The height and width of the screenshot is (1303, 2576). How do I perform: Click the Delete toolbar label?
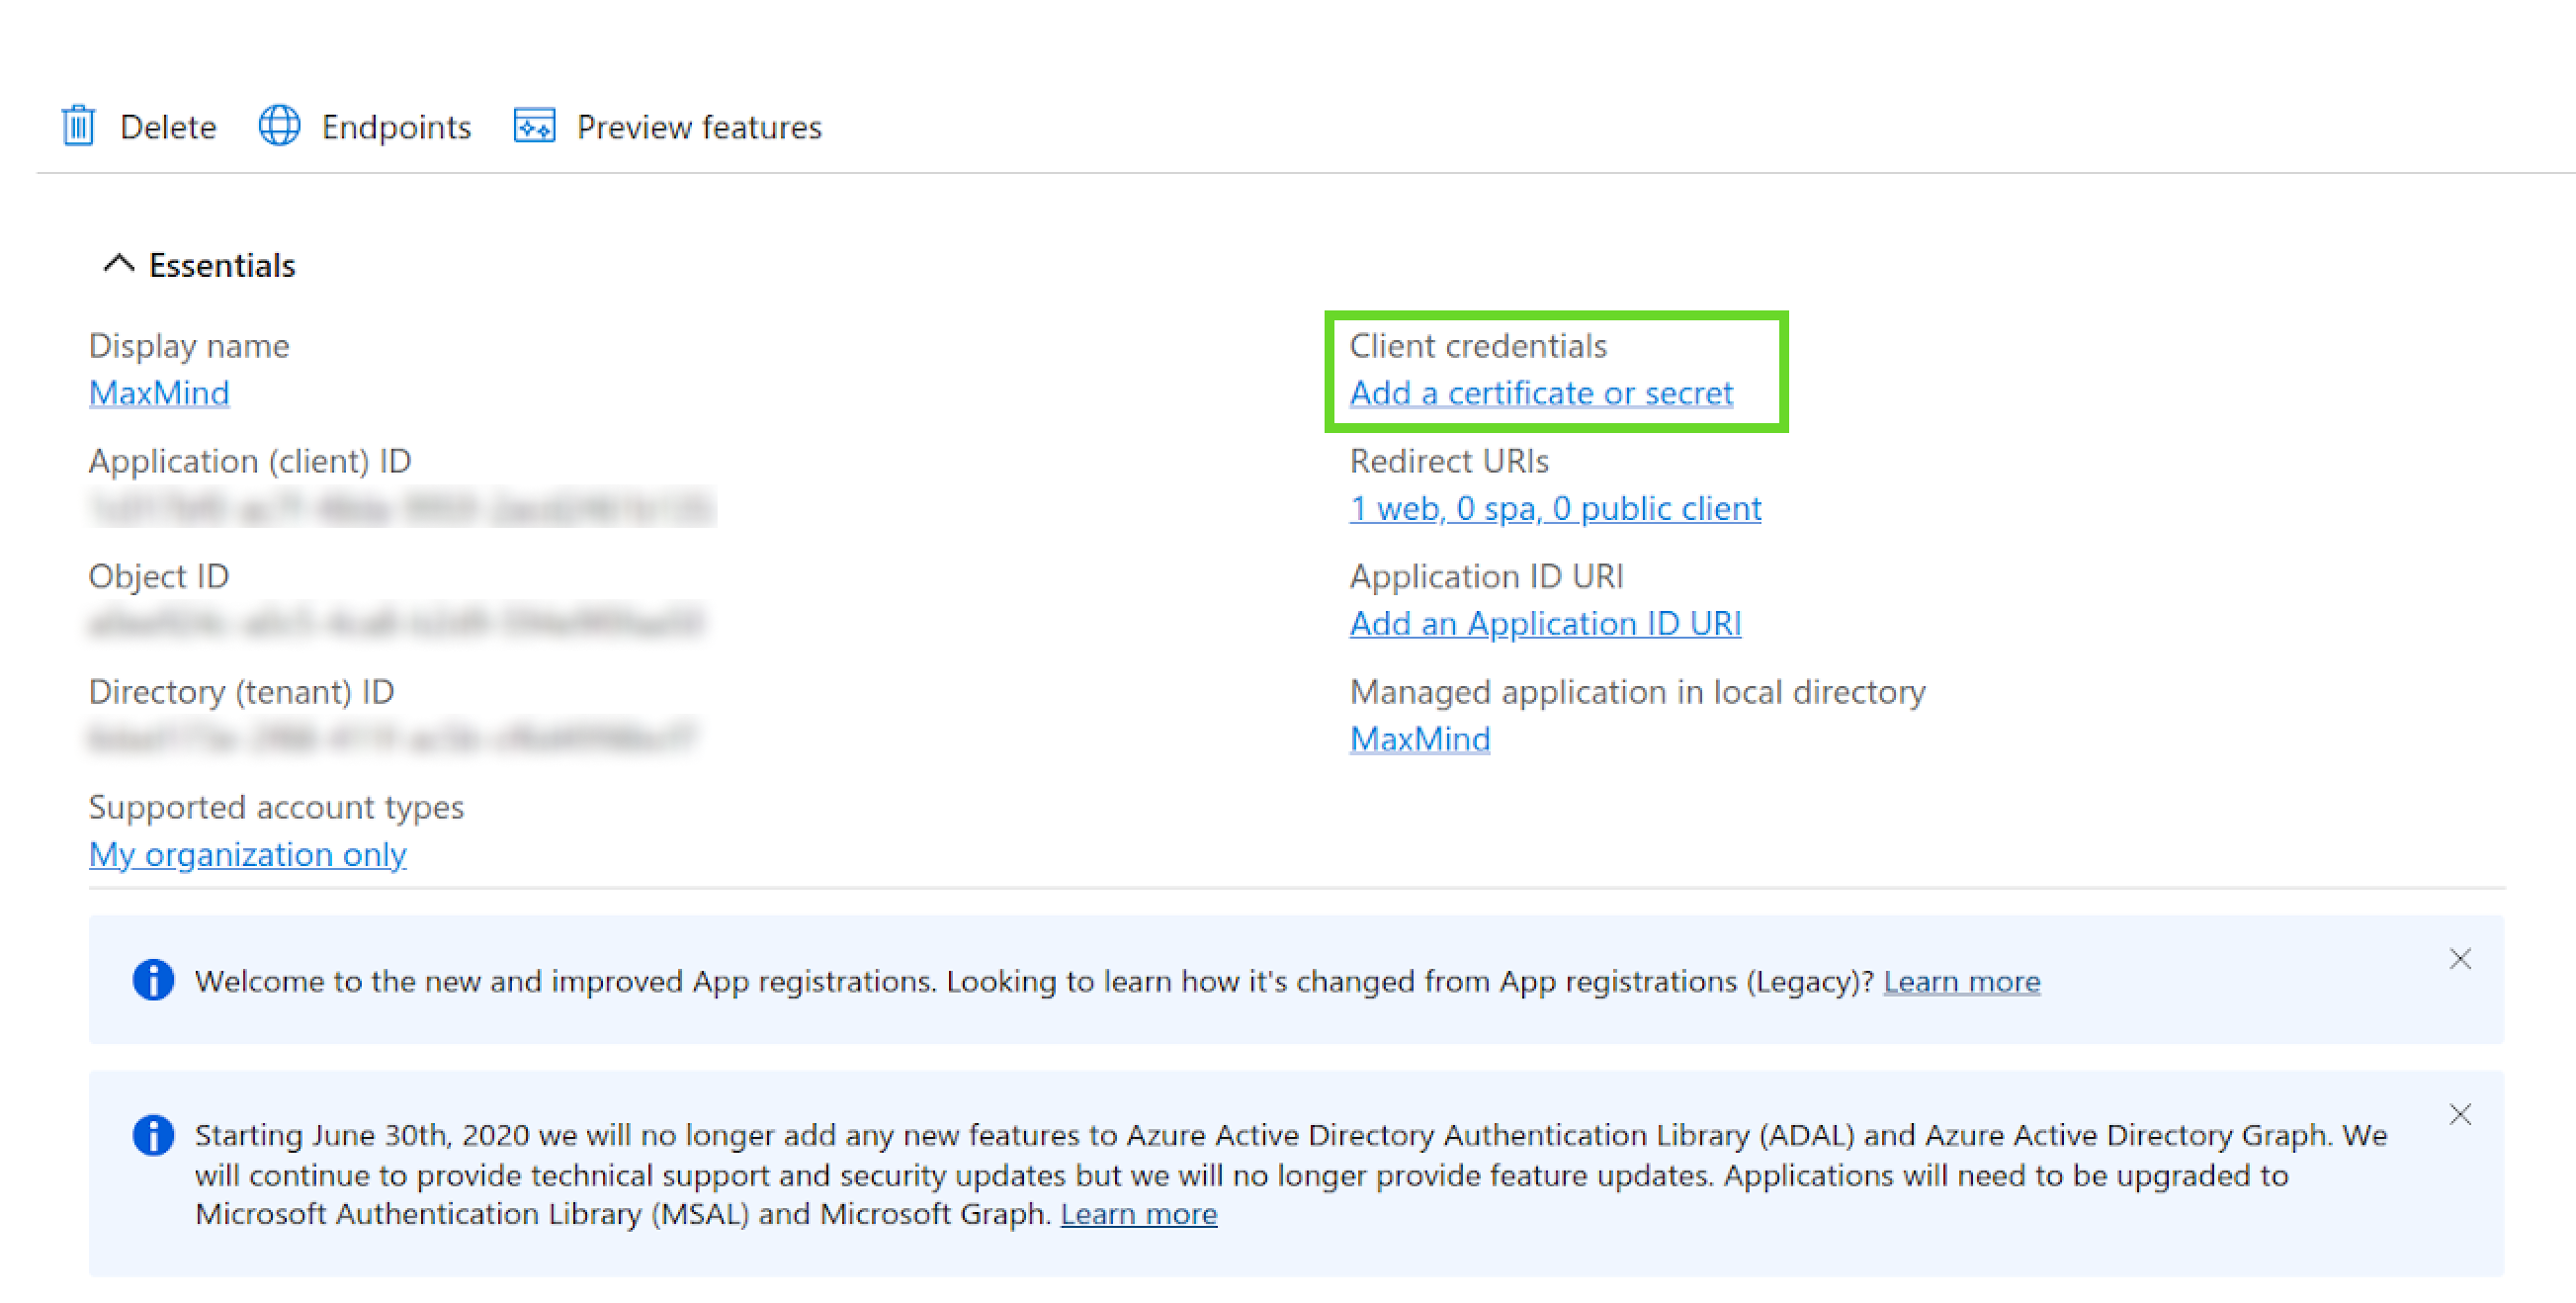point(168,127)
